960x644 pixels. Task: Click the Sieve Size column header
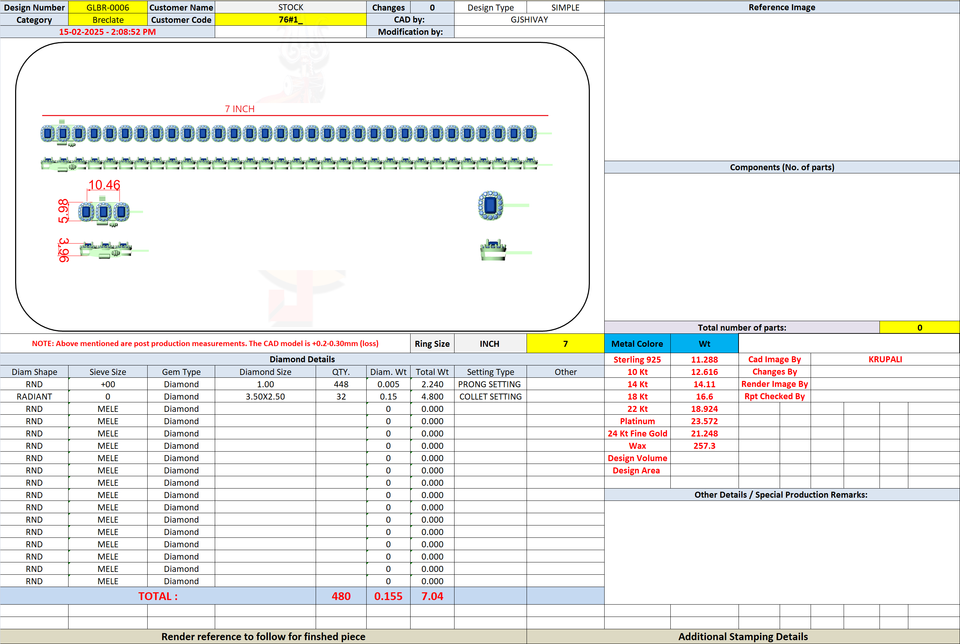click(108, 372)
